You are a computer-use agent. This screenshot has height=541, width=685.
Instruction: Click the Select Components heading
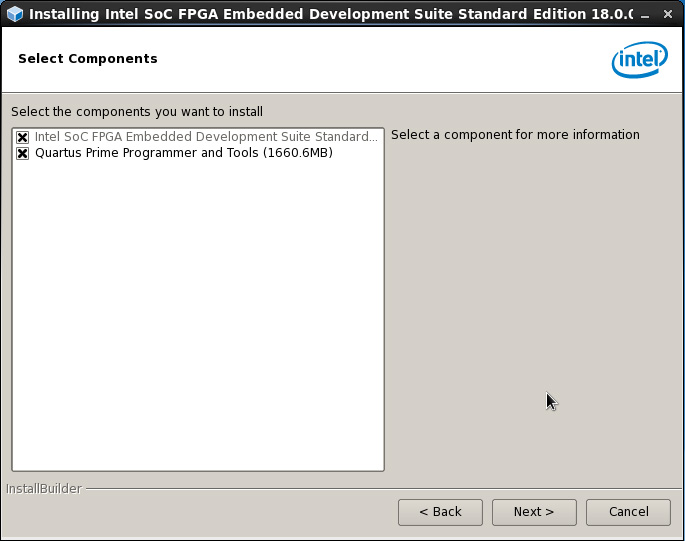[x=88, y=59]
